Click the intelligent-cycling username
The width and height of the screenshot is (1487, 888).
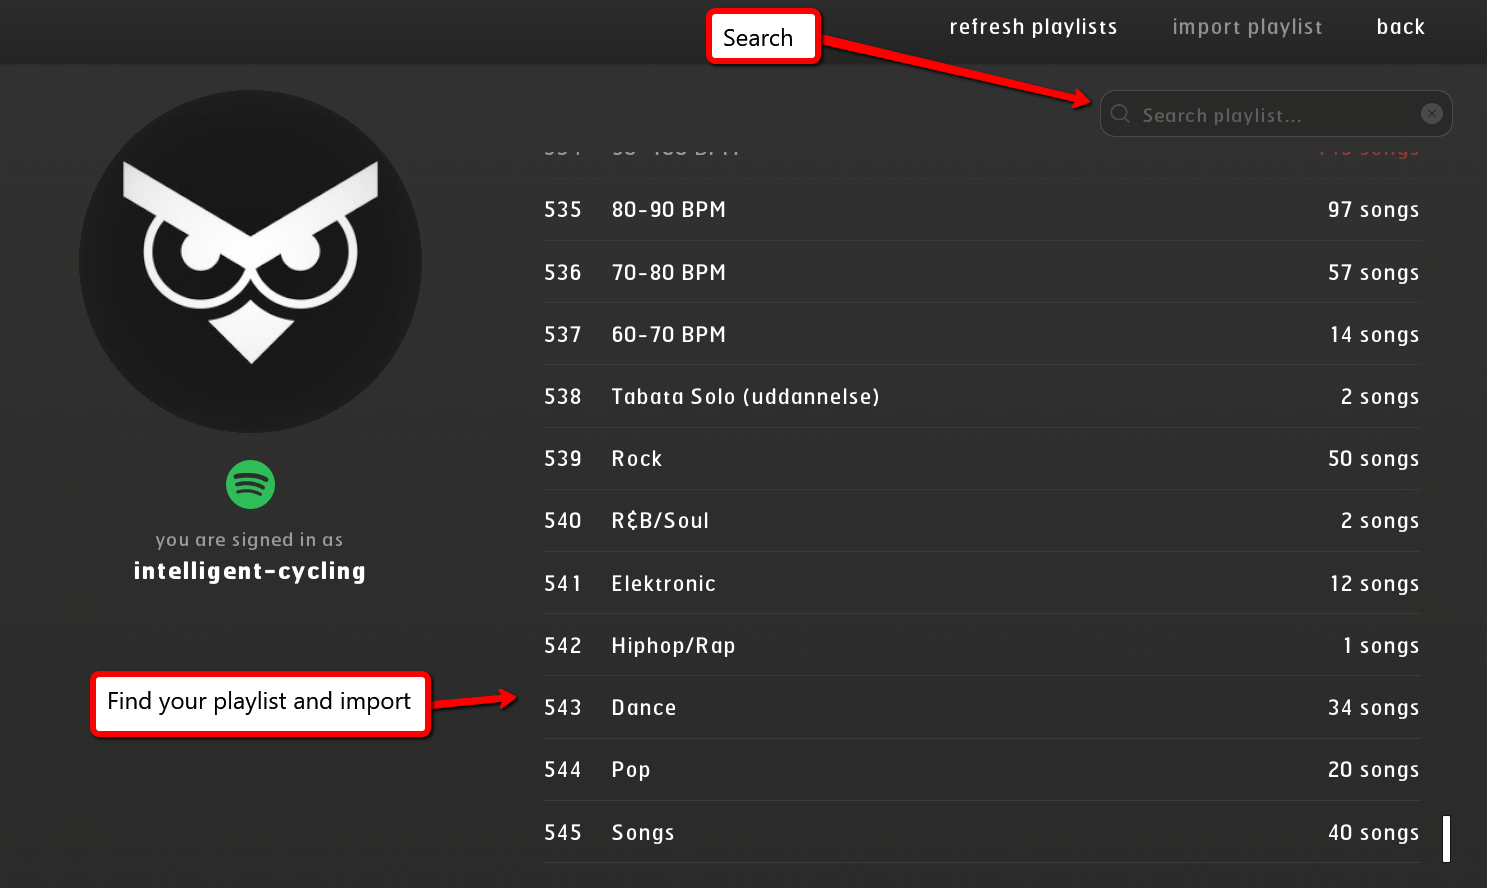250,571
